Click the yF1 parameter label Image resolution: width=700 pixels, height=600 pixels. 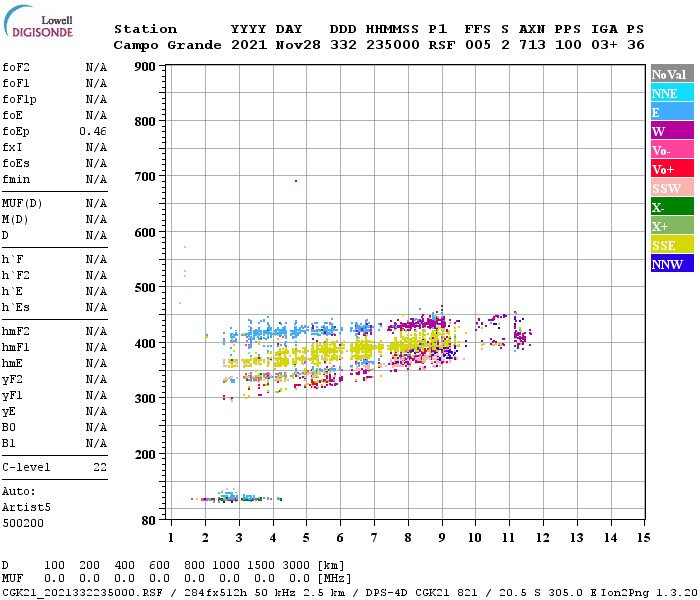click(x=12, y=396)
